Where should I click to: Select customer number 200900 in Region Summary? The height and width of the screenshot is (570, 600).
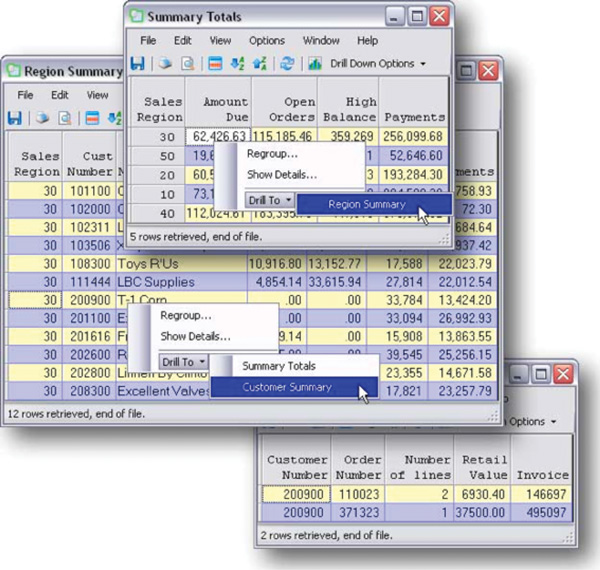[89, 300]
